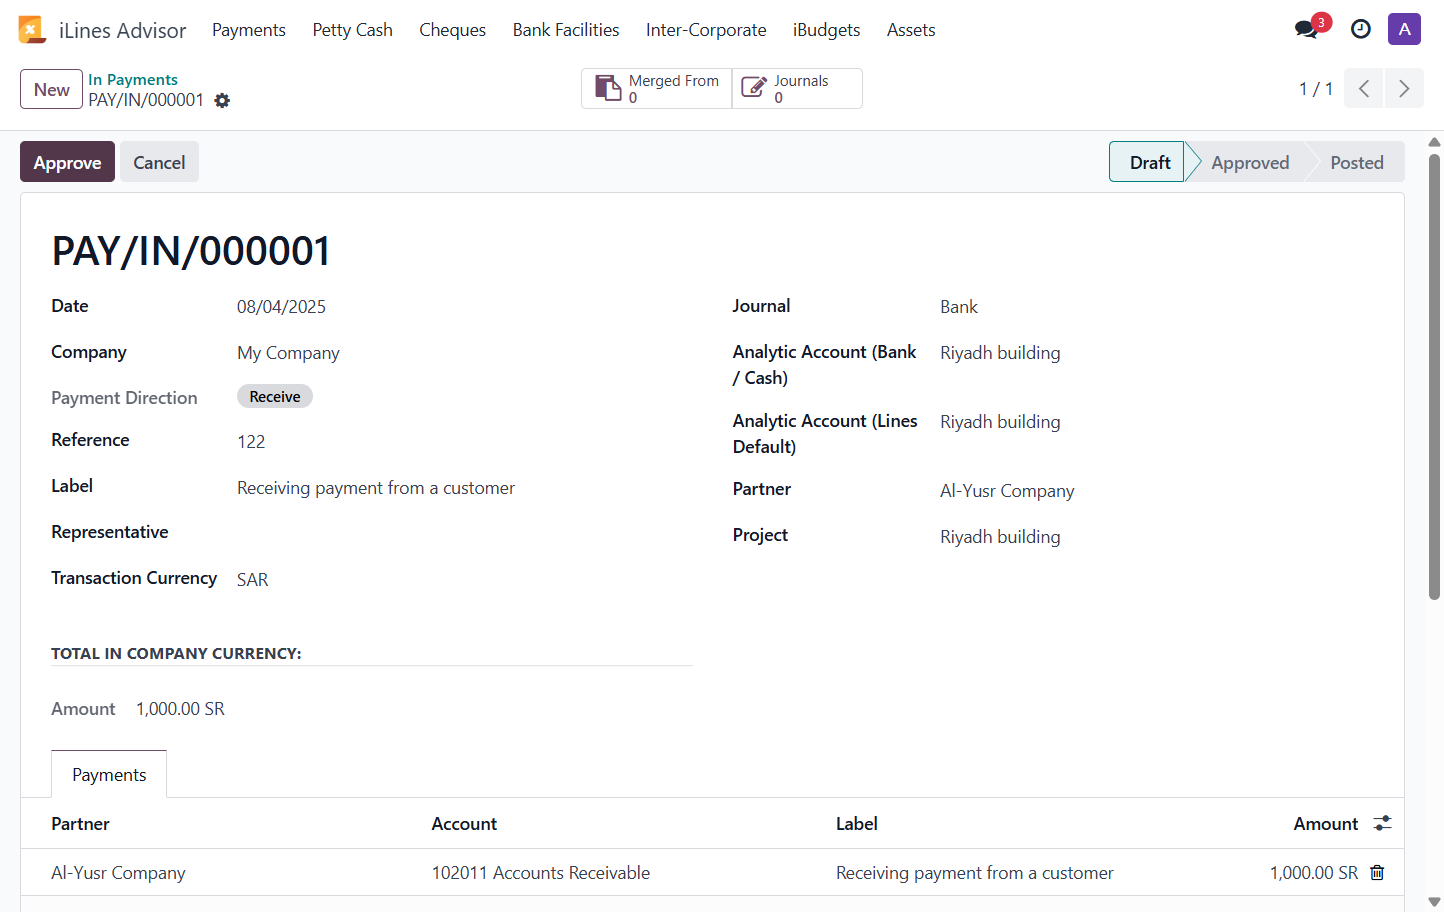The image size is (1444, 912).
Task: Click the gear actions icon next to PAY/IN/000001
Action: (222, 100)
